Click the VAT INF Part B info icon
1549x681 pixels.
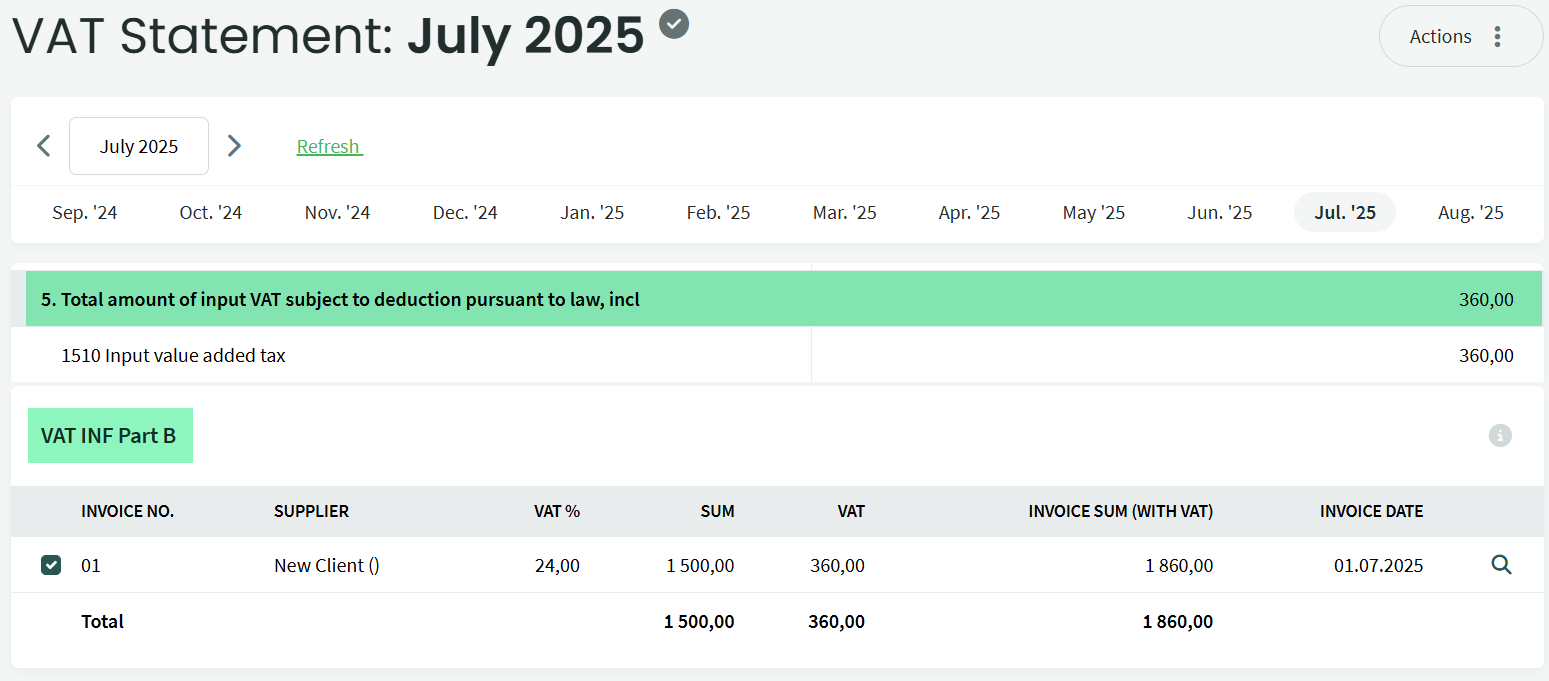pyautogui.click(x=1499, y=435)
